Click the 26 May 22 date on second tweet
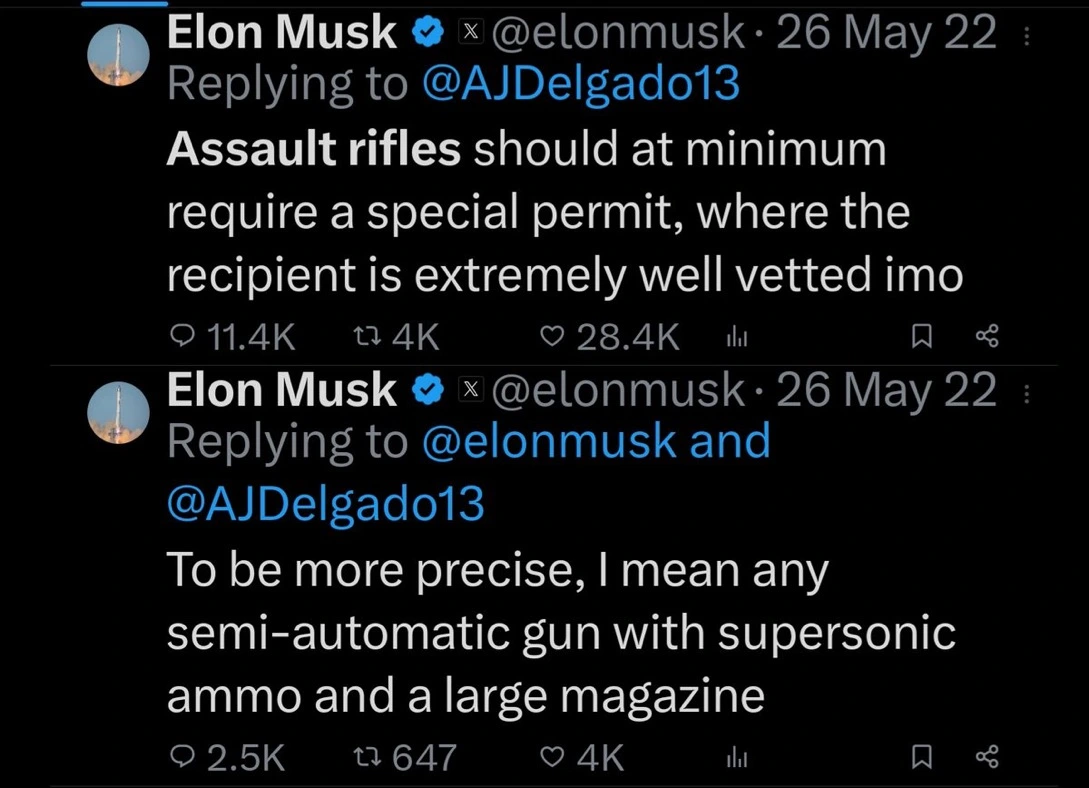This screenshot has height=788, width=1089. [x=886, y=390]
